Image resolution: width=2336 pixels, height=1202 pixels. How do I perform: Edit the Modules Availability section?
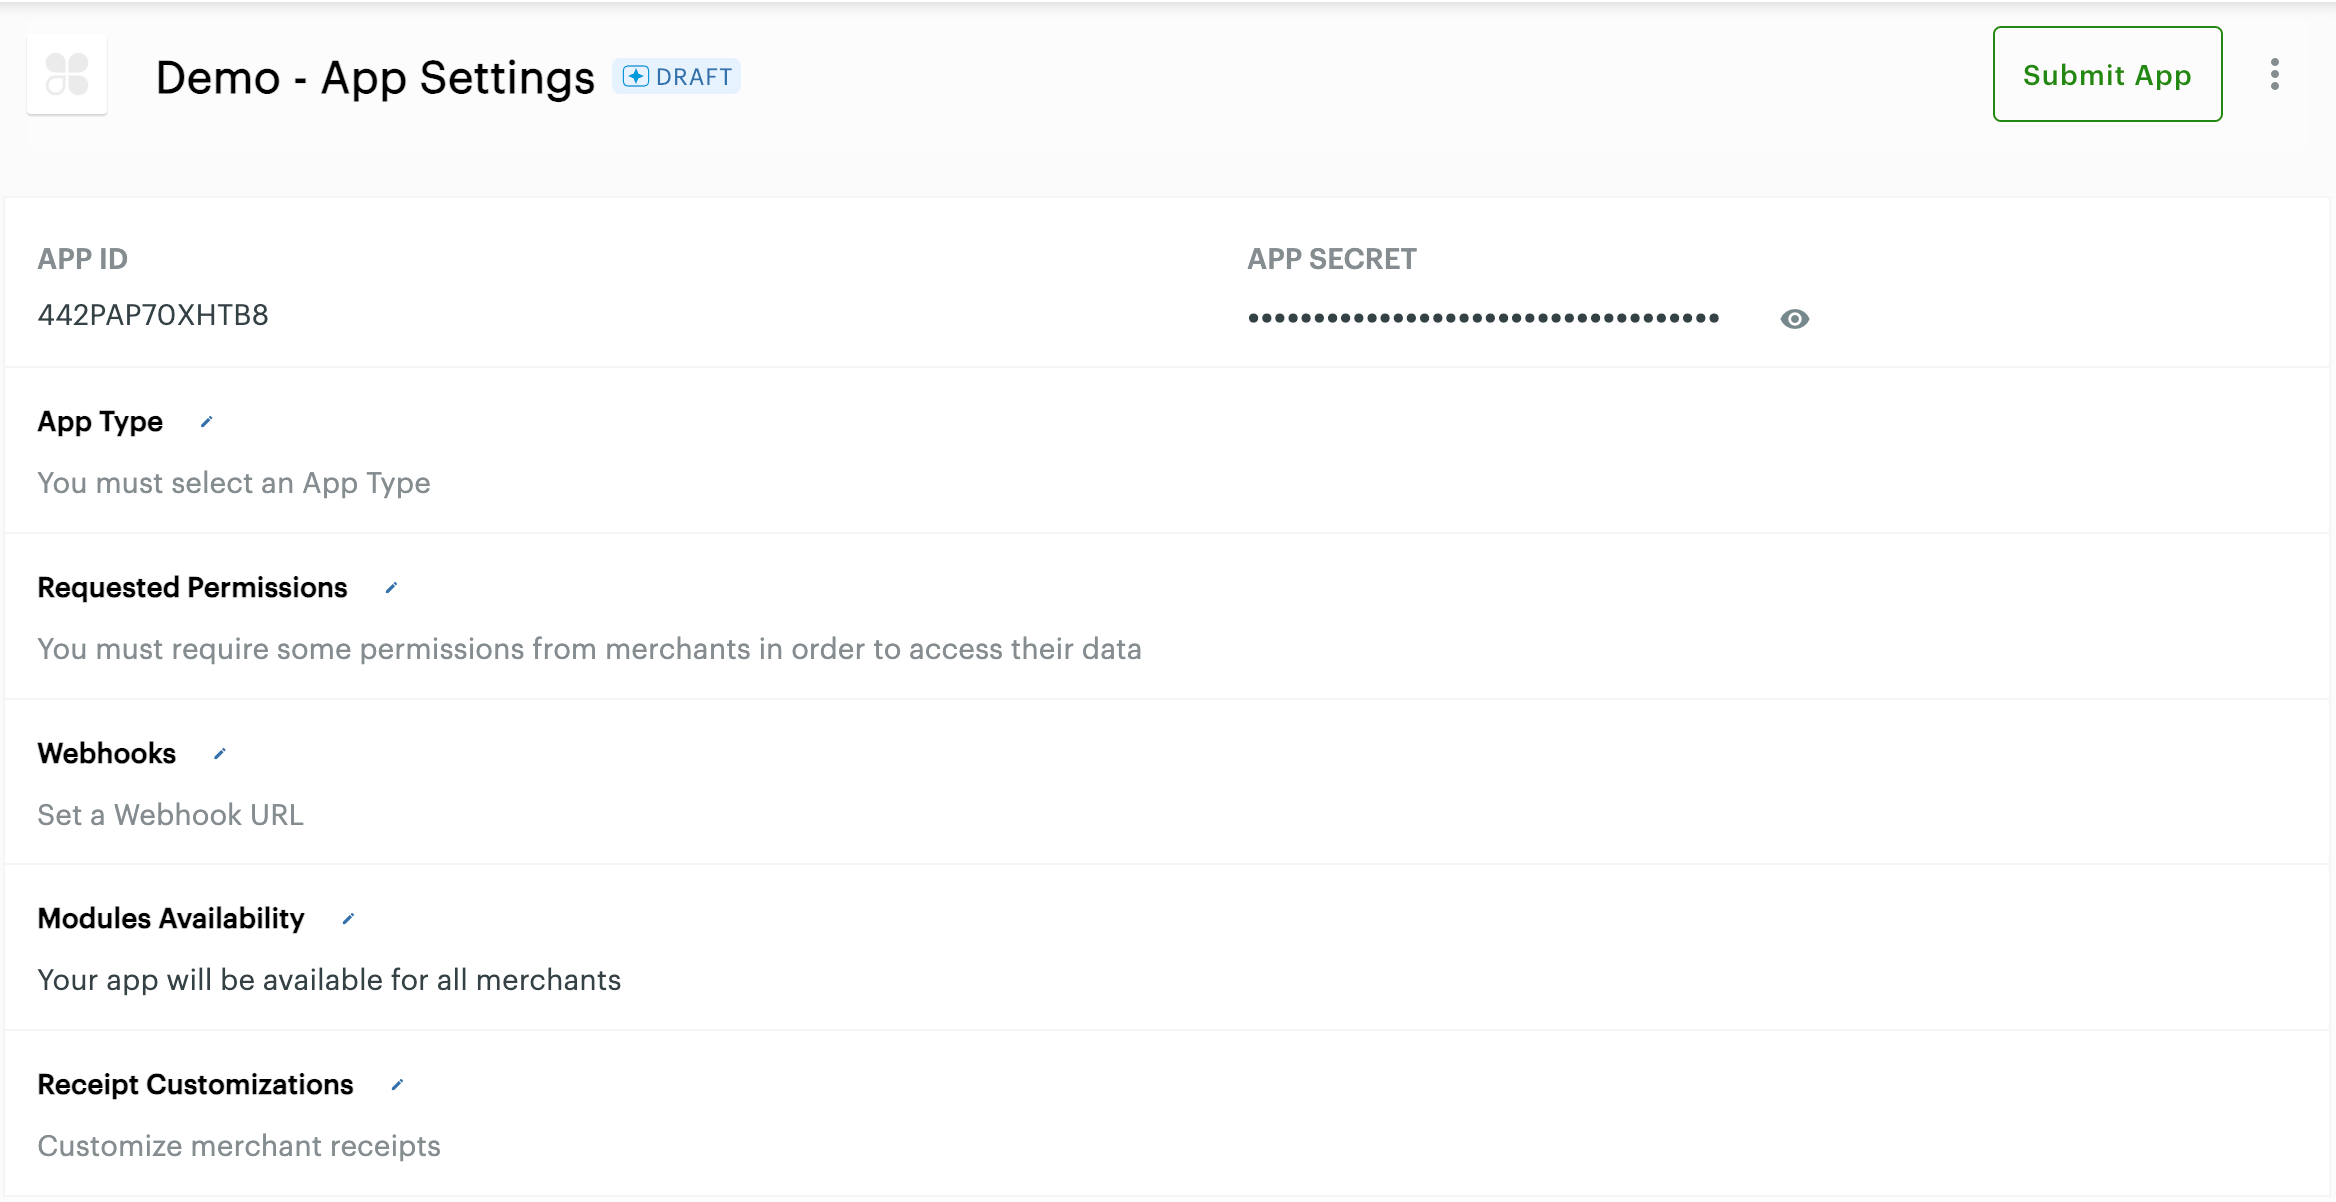(x=348, y=918)
